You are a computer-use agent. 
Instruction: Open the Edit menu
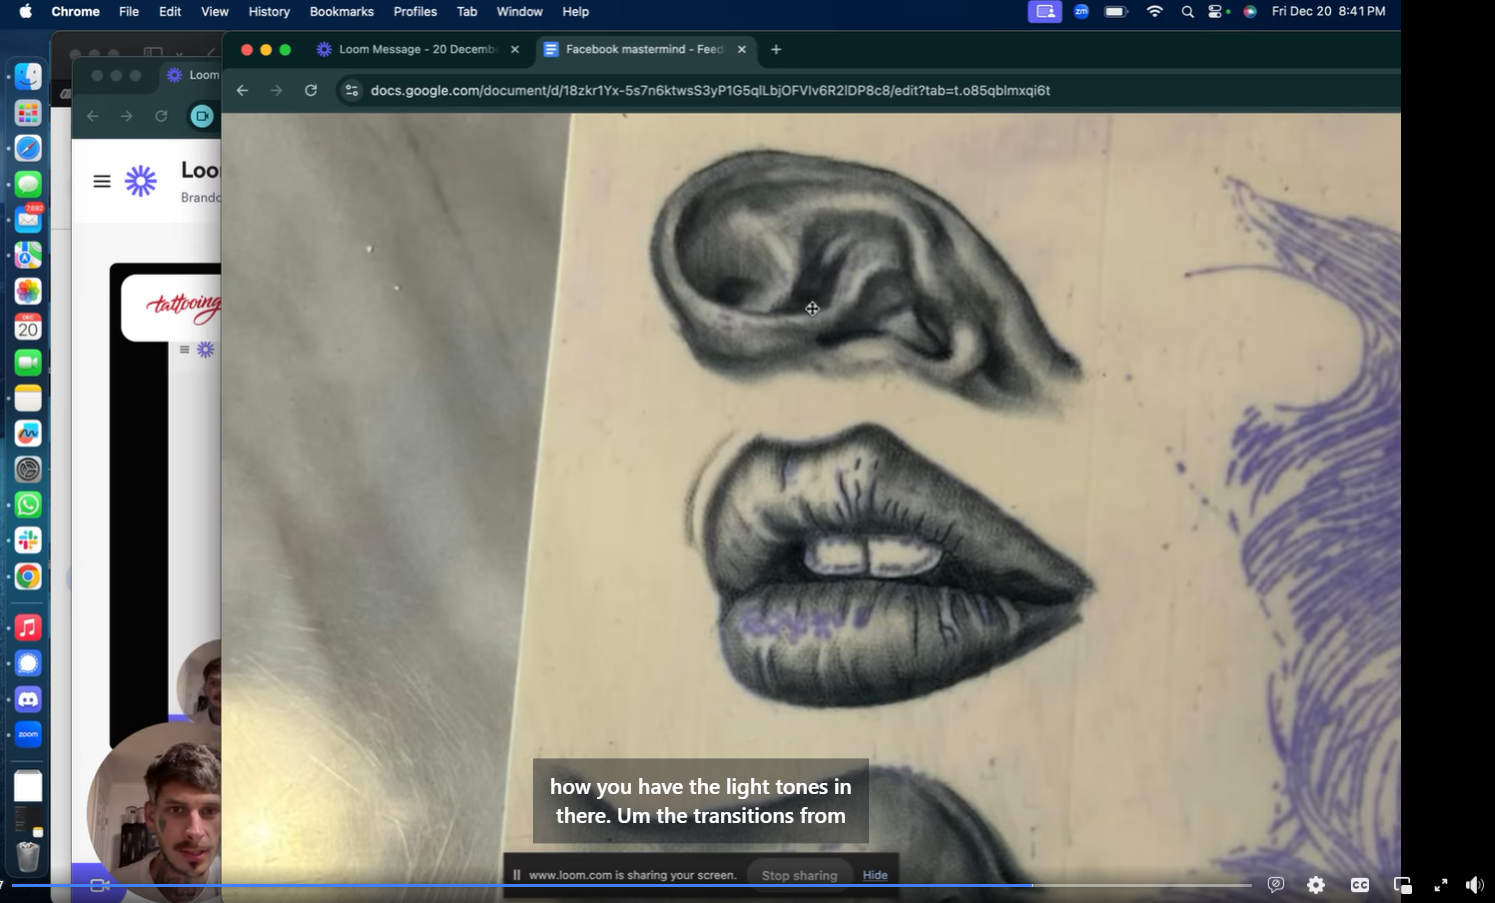pyautogui.click(x=170, y=12)
